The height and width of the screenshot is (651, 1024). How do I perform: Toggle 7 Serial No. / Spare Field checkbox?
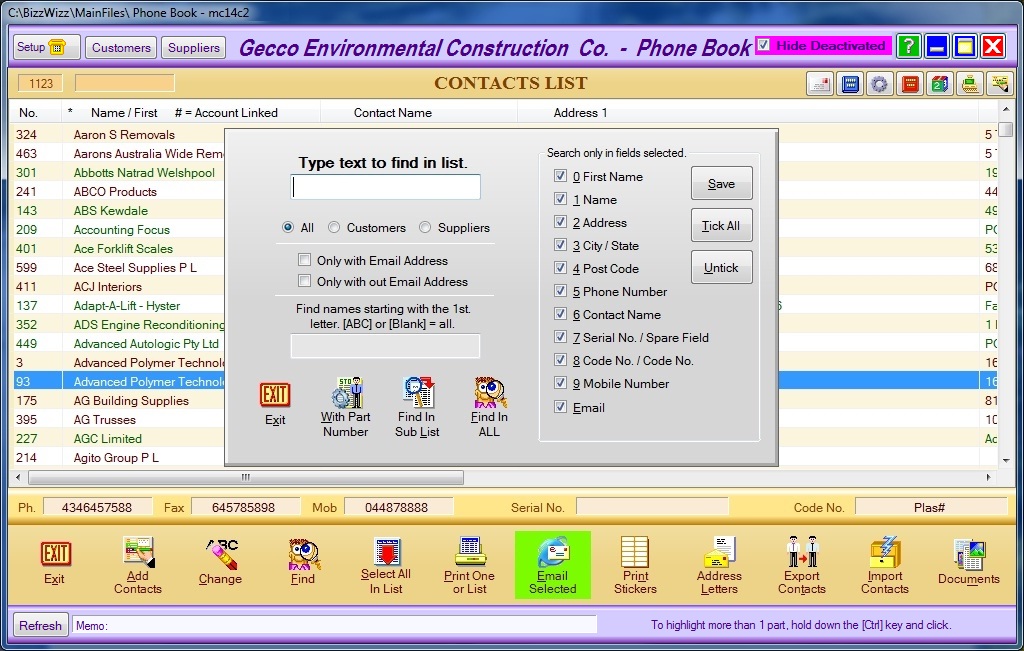tap(560, 337)
